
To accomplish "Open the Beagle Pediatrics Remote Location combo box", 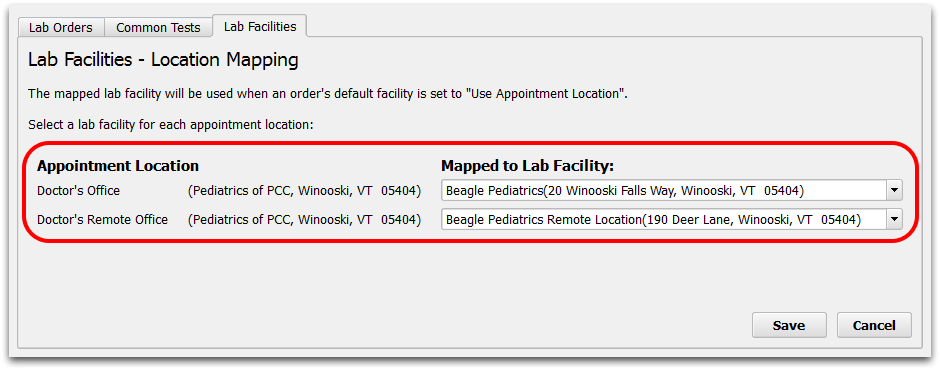I will tap(671, 220).
